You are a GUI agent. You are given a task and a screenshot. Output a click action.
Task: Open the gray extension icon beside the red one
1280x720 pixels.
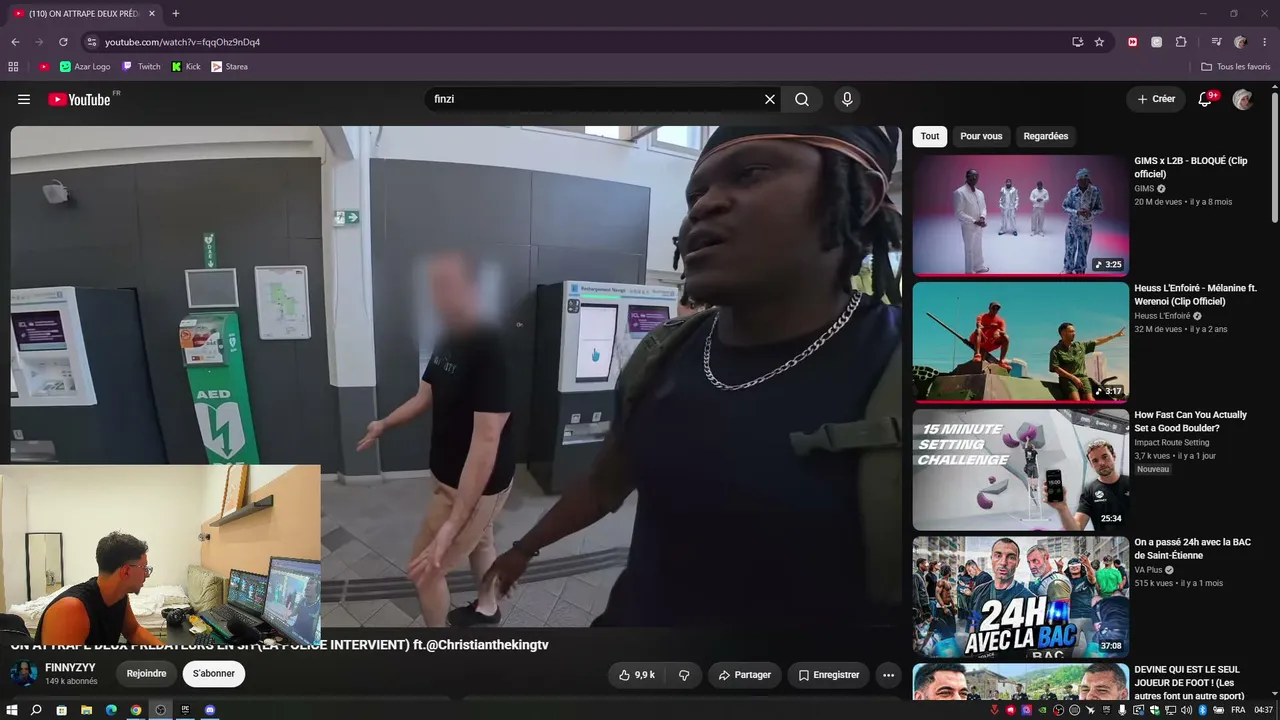point(1157,42)
